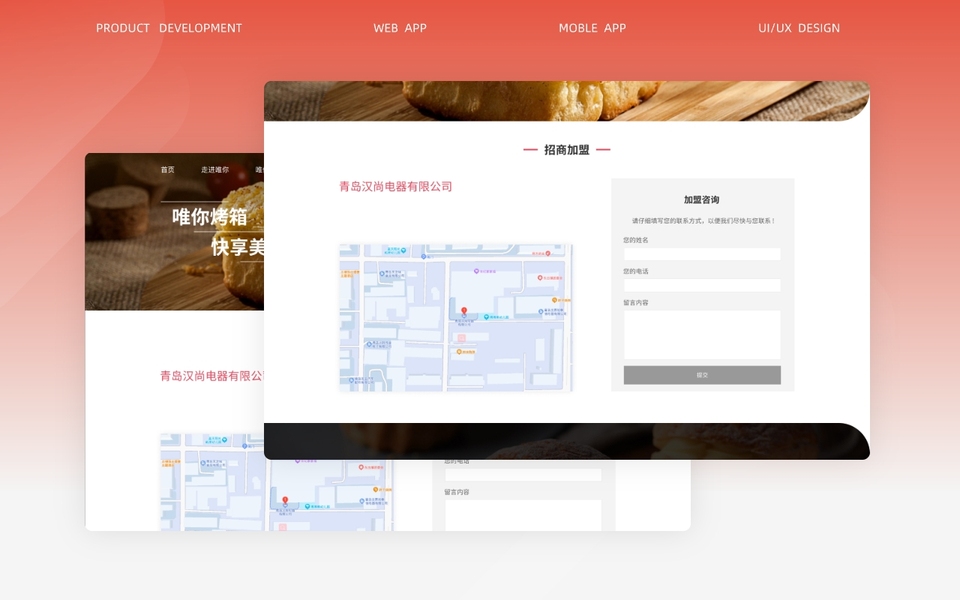Choose the UI/UX DESIGN header item

tap(799, 28)
